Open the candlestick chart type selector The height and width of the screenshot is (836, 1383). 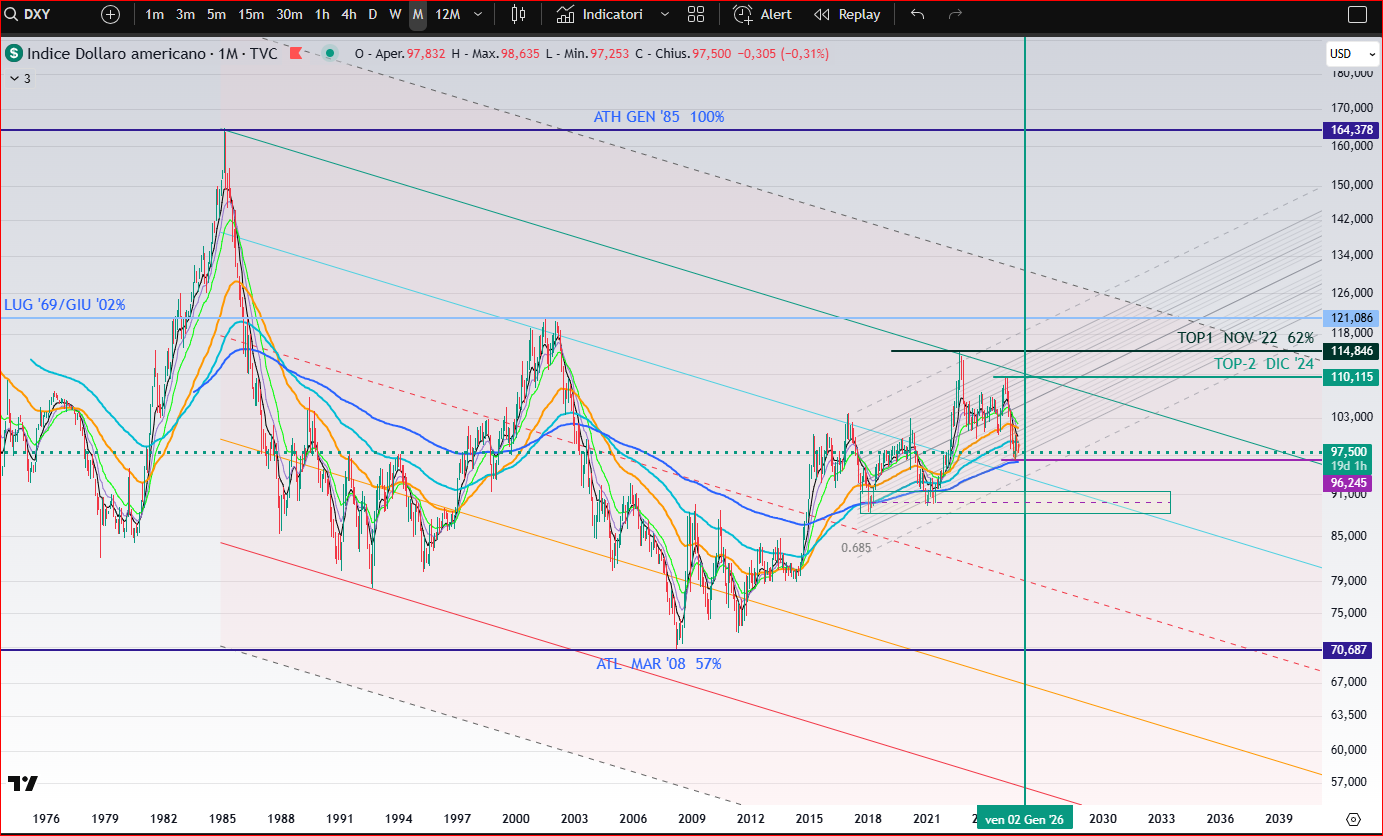[517, 14]
